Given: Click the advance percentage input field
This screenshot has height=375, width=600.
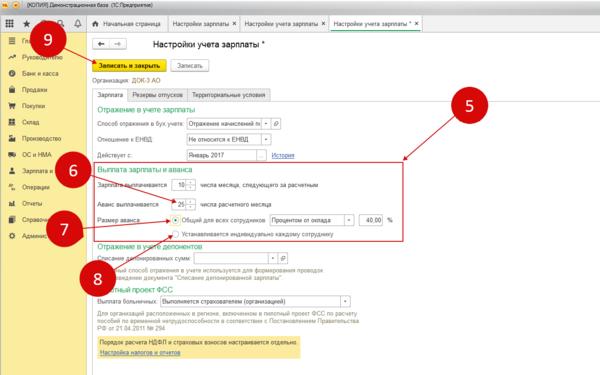Looking at the screenshot, I should pos(371,220).
